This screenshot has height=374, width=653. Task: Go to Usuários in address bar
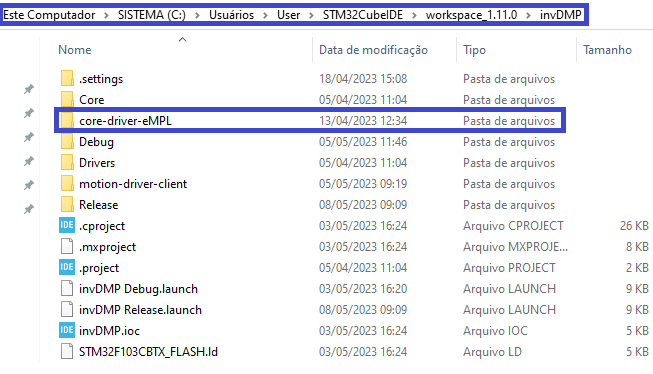231,15
